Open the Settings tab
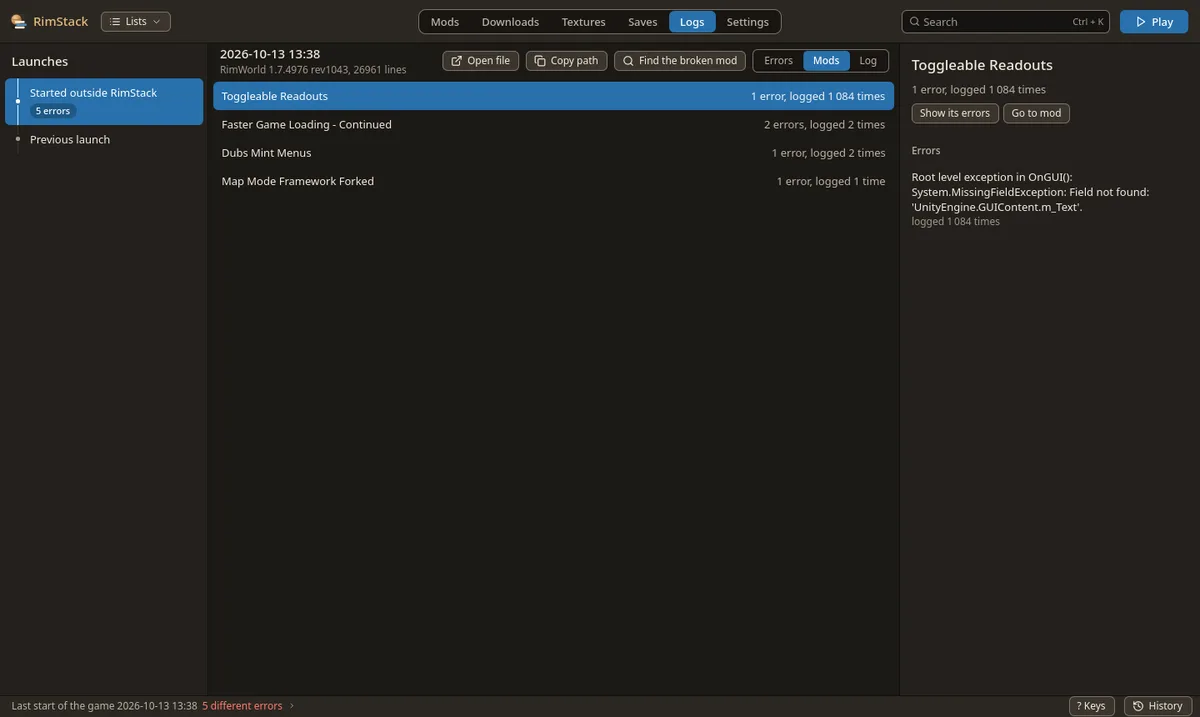The height and width of the screenshot is (717, 1200). 748,21
